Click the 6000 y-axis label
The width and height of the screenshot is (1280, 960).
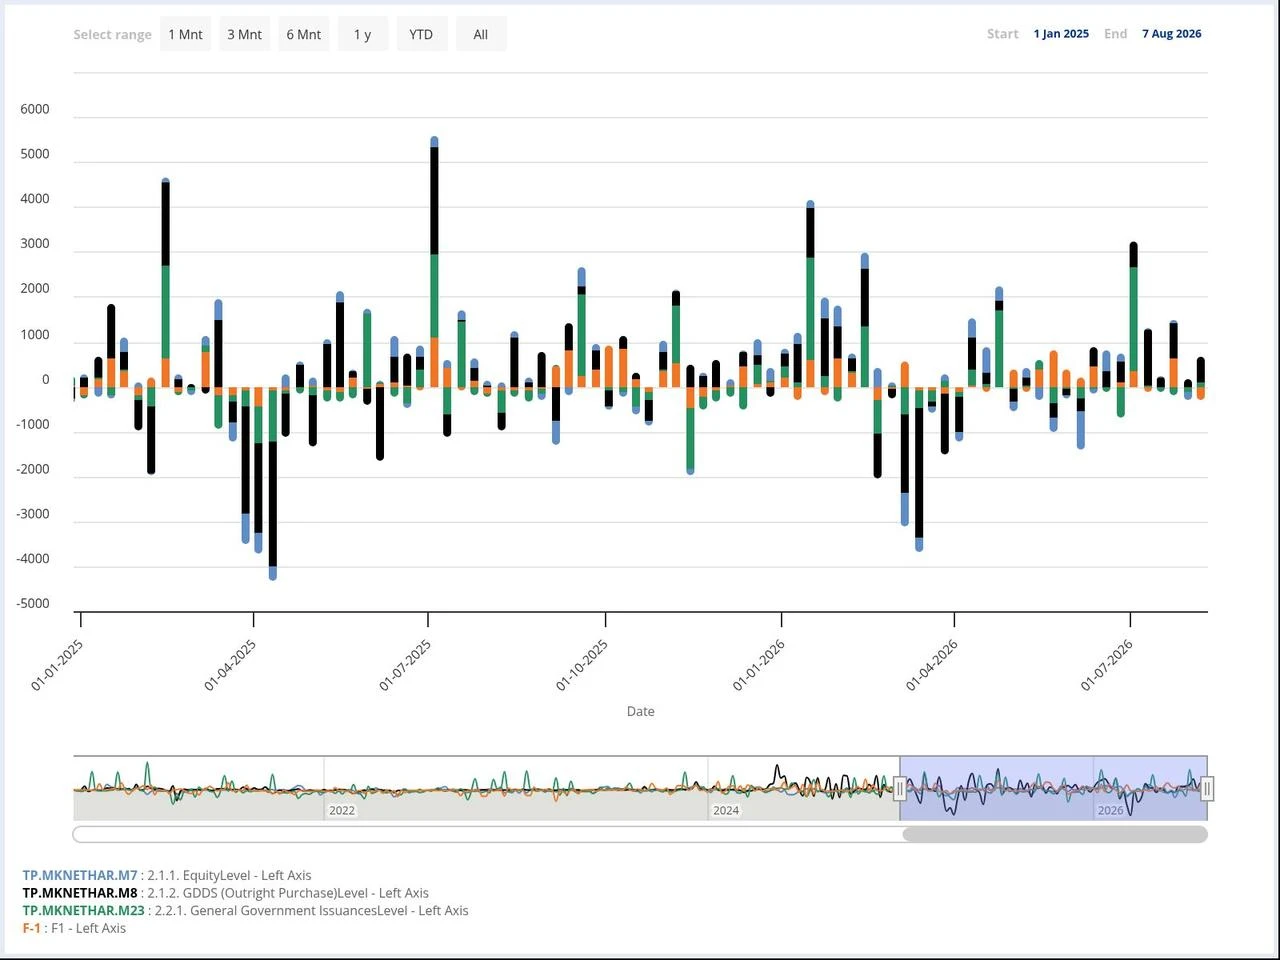coord(35,109)
